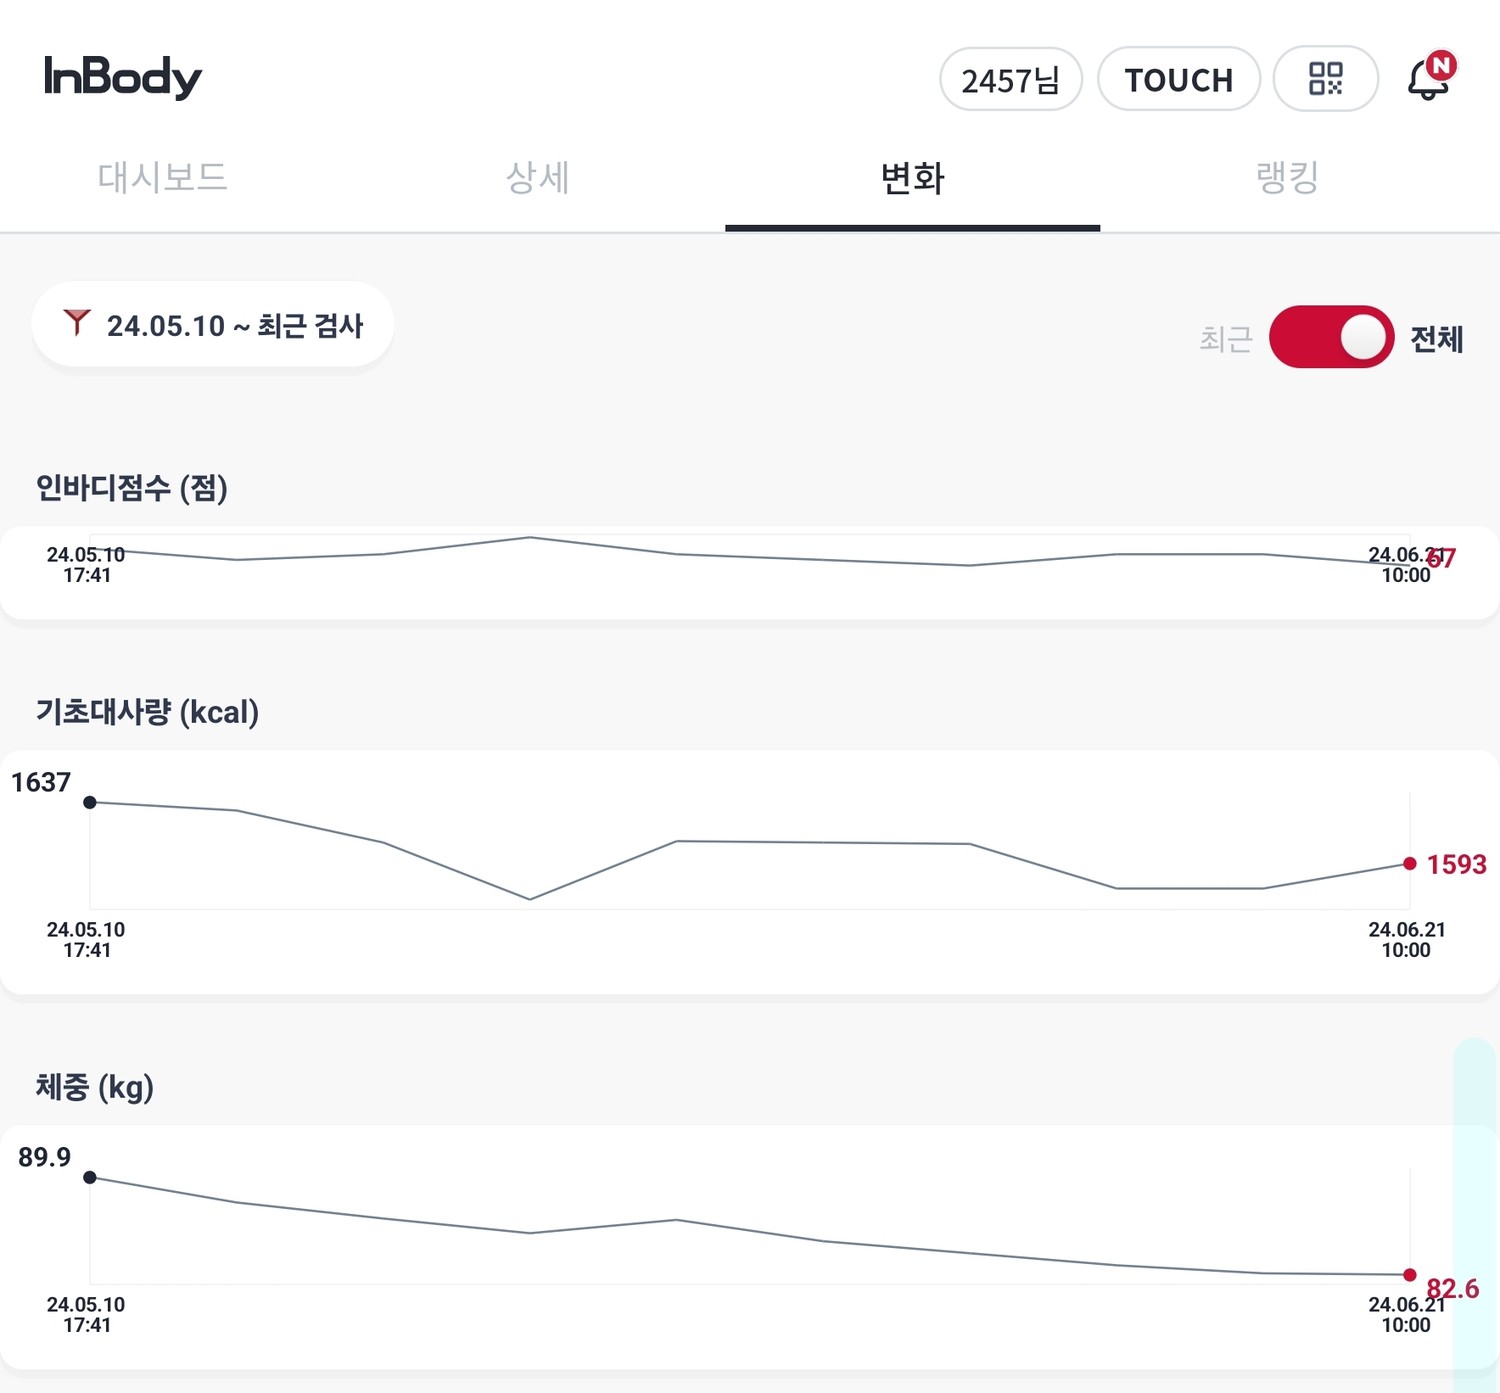Tap the InBody logo
Viewport: 1500px width, 1393px height.
123,77
